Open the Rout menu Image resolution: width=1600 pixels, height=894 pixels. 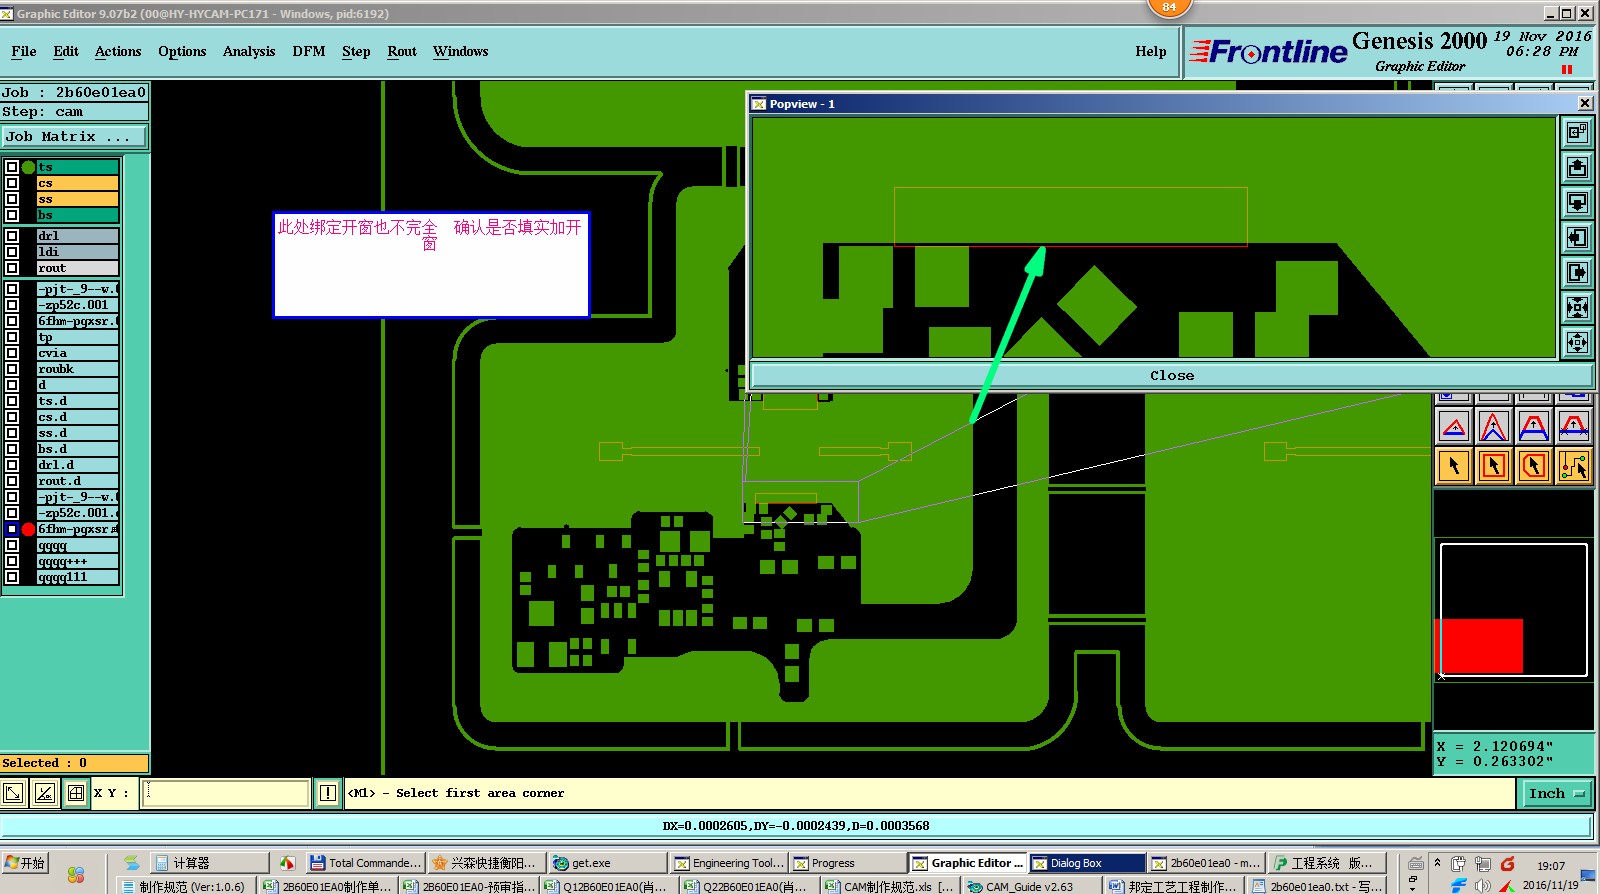[x=402, y=51]
